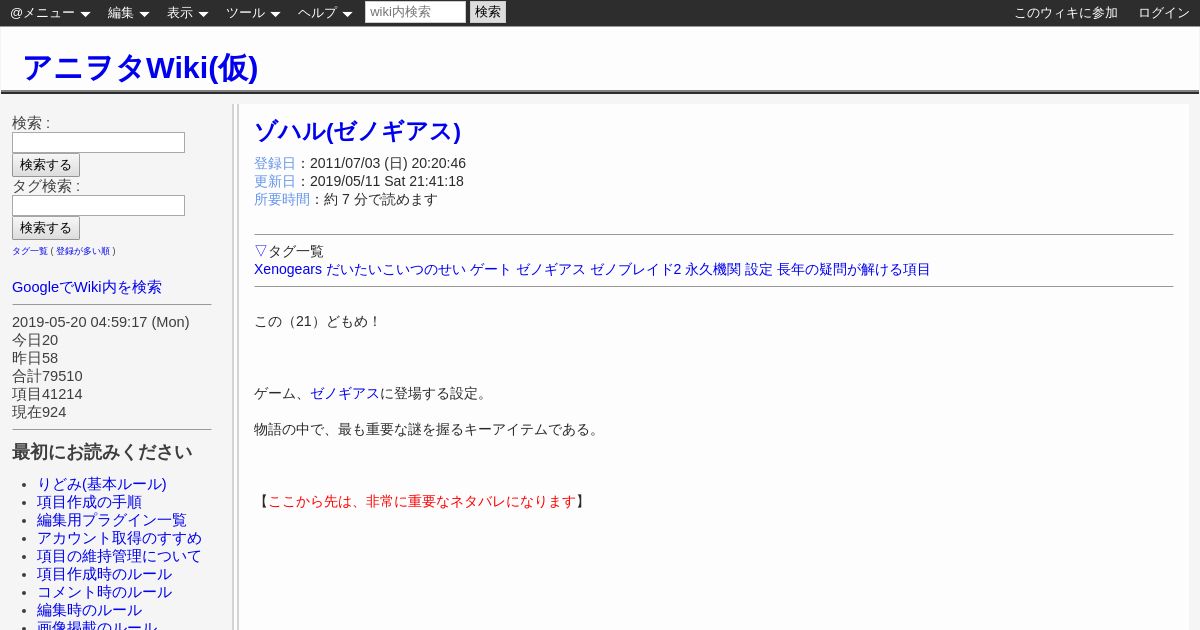Open 項目作成時のルール link
Screen dimensions: 1200x630
tap(104, 574)
